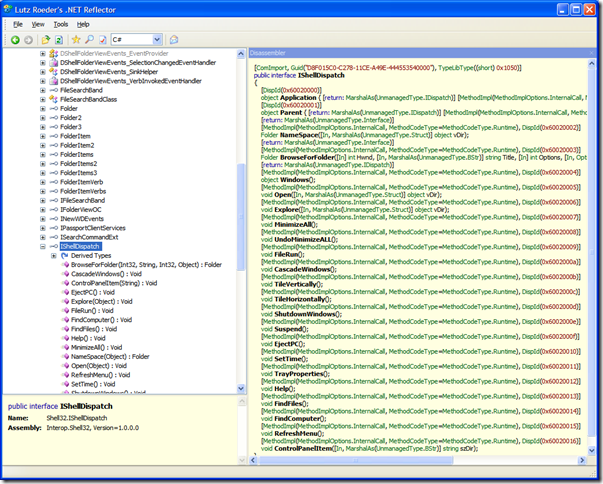603x484 pixels.
Task: Click the speech-bubble icon beside the language box
Action: coord(174,39)
